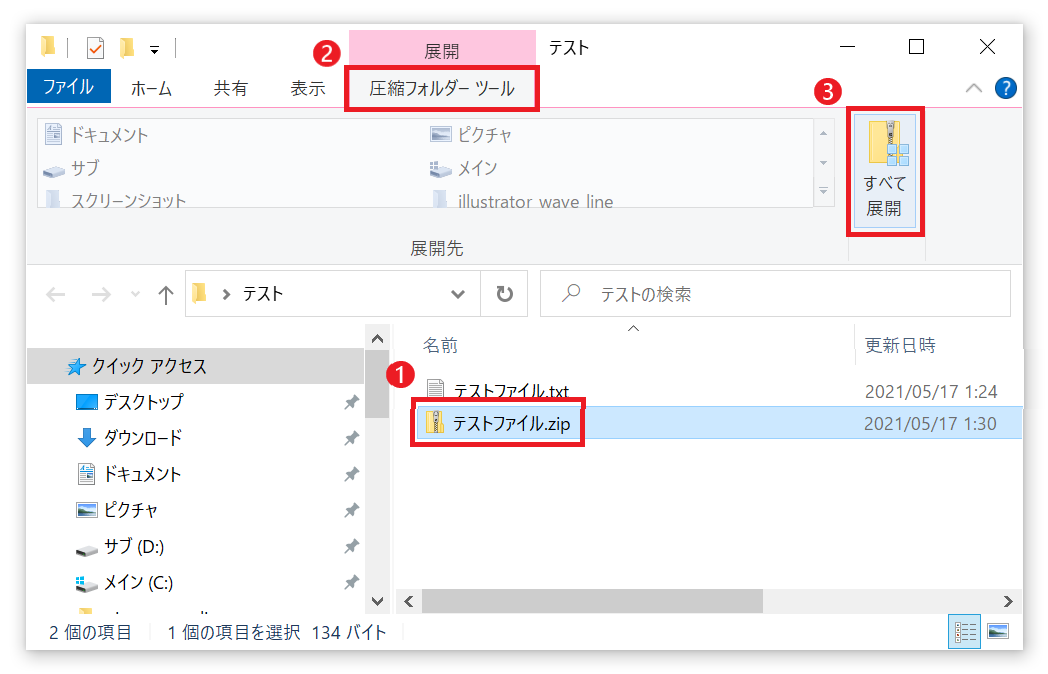Switch to large icons view in status bar
Screen dimensions: 1048x674
click(x=997, y=631)
